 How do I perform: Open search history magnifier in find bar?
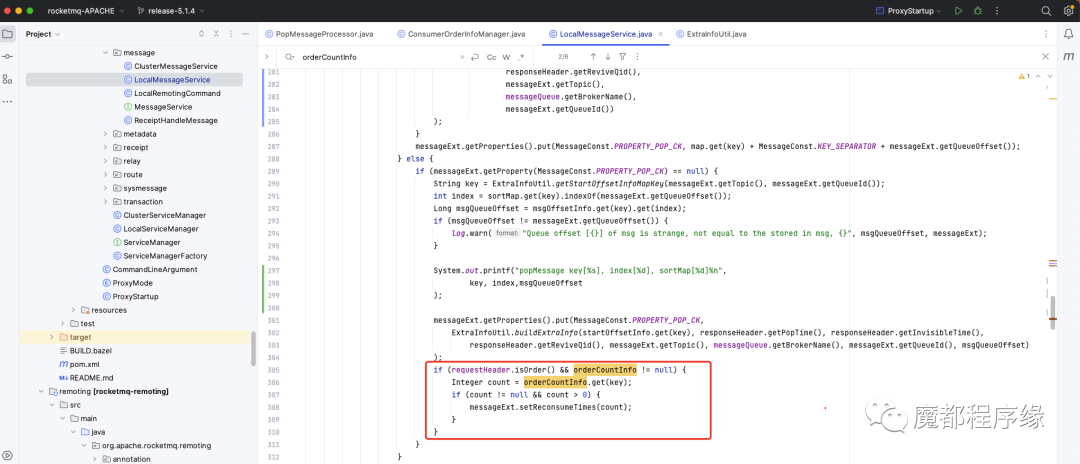point(290,57)
